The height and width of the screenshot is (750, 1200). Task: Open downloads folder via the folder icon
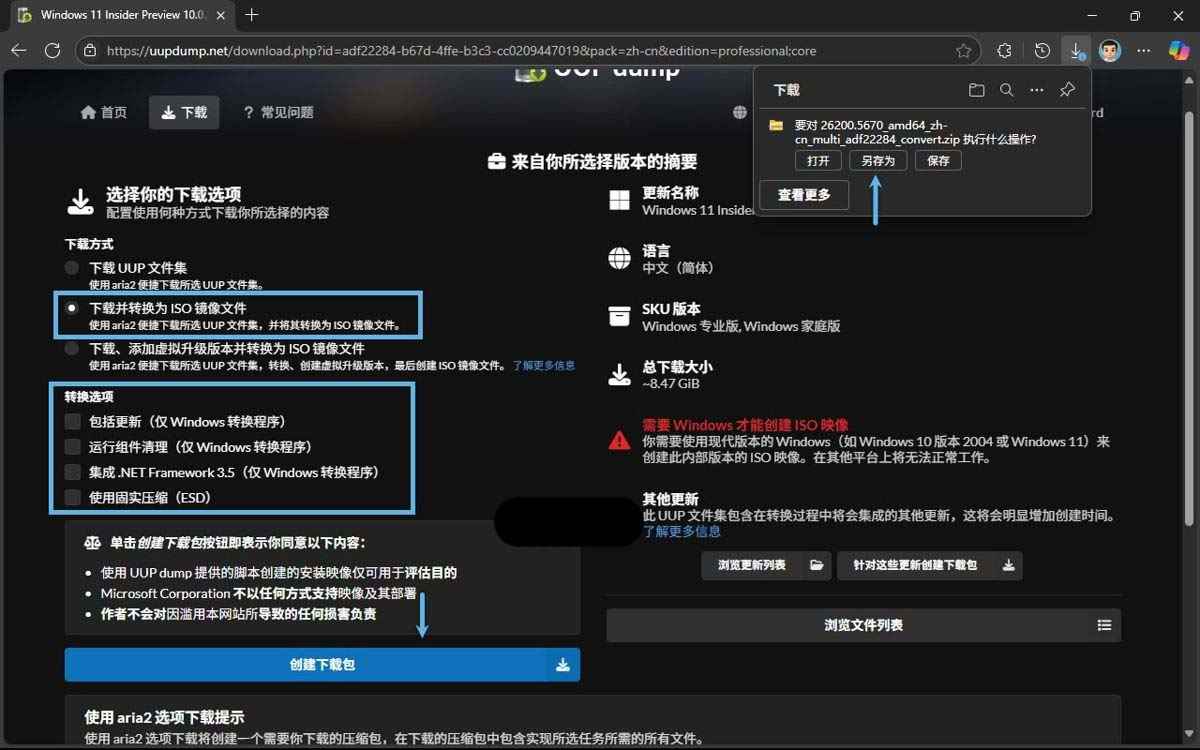pos(977,89)
